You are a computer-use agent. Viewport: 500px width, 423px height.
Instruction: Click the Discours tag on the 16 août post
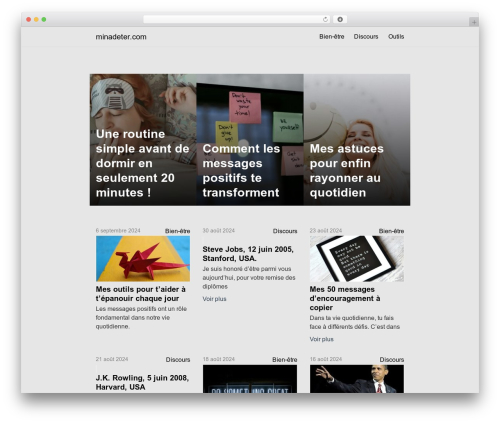pos(392,360)
